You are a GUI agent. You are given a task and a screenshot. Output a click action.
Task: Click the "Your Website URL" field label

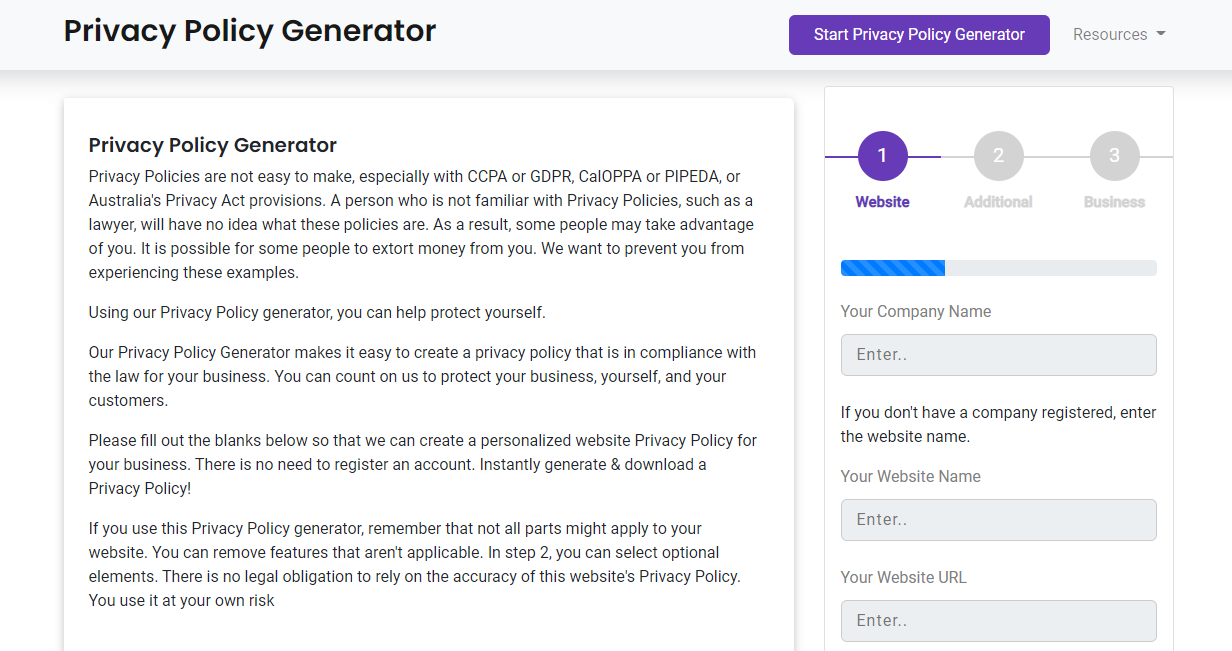[903, 578]
